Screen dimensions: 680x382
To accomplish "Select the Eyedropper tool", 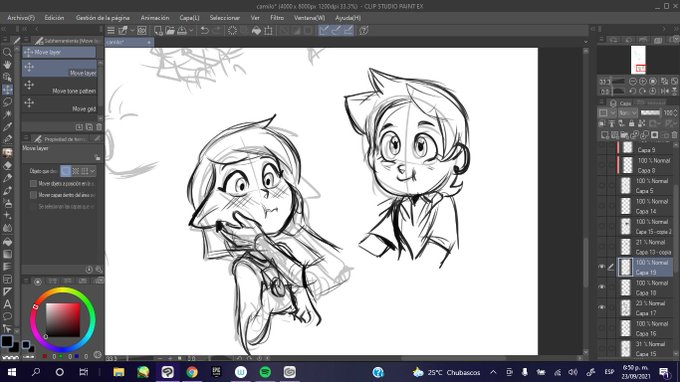I will pyautogui.click(x=7, y=127).
